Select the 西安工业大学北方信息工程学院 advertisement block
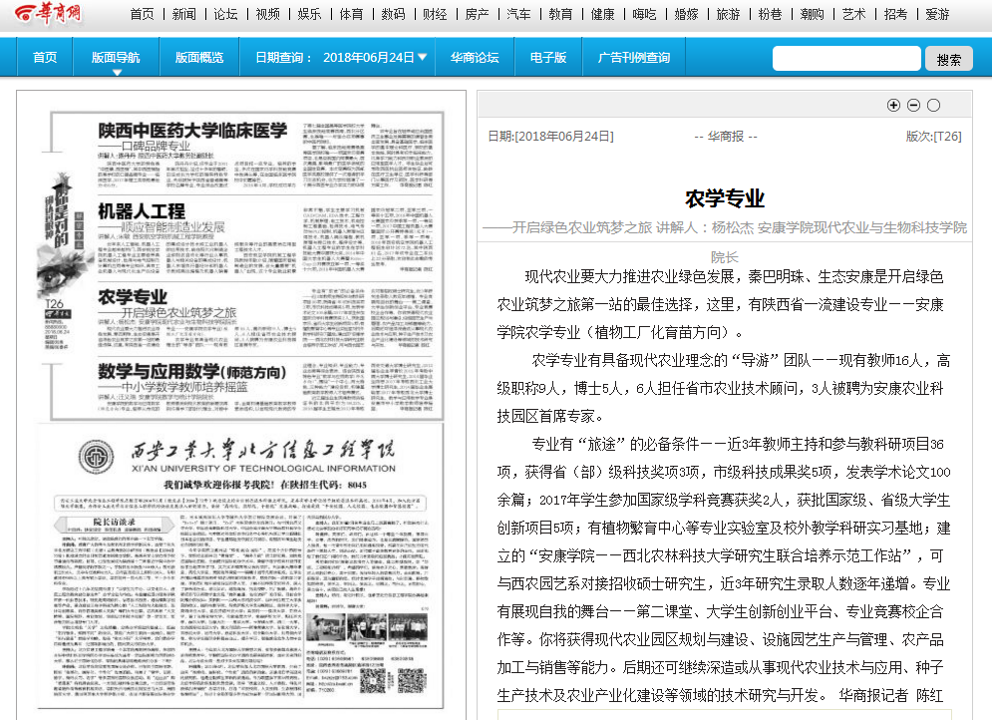The width and height of the screenshot is (992, 720). [240, 567]
